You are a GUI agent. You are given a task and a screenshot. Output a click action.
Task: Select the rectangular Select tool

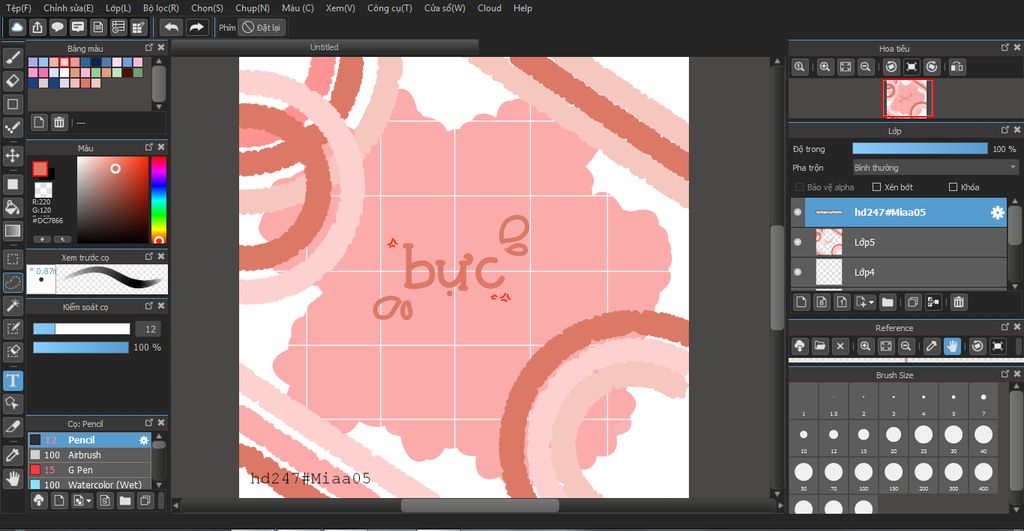pos(12,259)
